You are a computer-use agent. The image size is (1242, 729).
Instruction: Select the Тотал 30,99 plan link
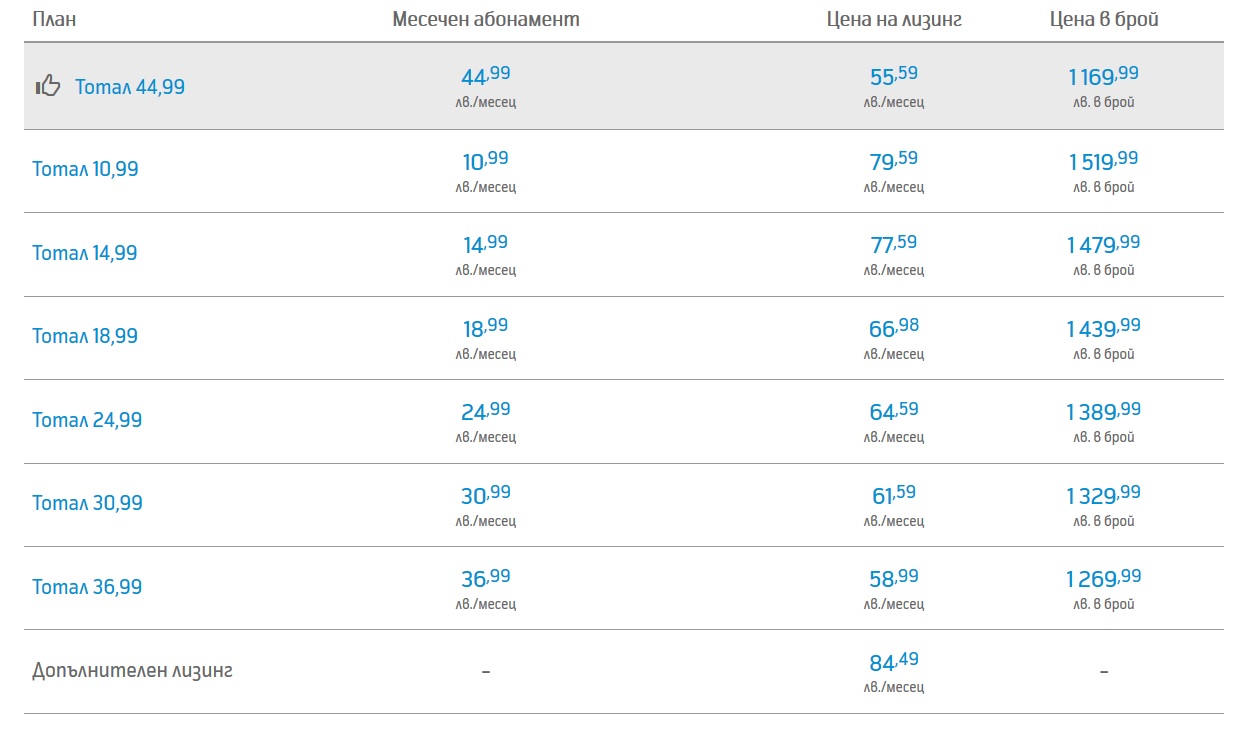(x=87, y=503)
